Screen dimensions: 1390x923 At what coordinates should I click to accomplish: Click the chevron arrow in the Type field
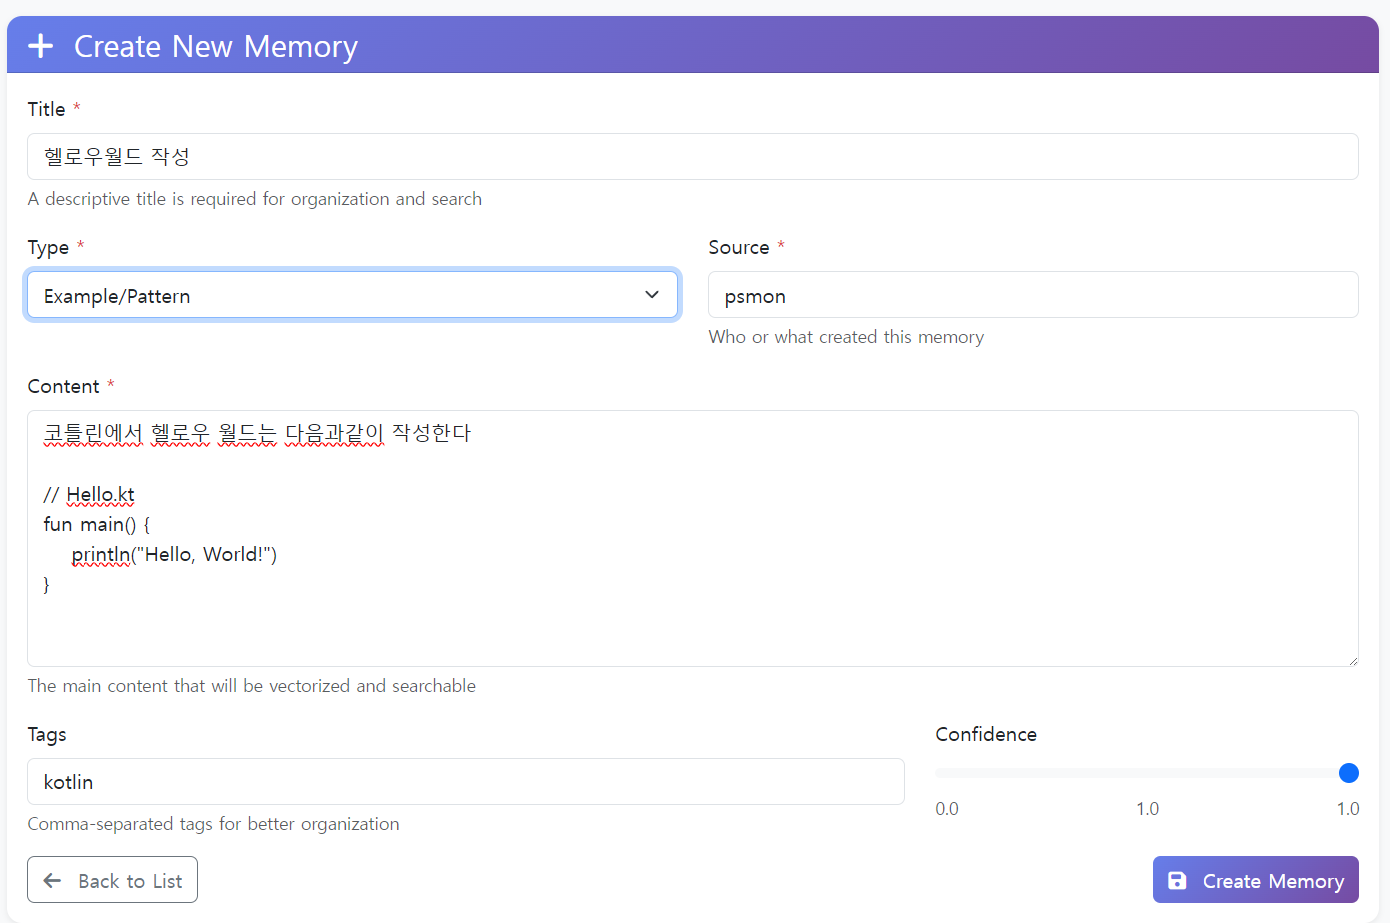pyautogui.click(x=652, y=295)
